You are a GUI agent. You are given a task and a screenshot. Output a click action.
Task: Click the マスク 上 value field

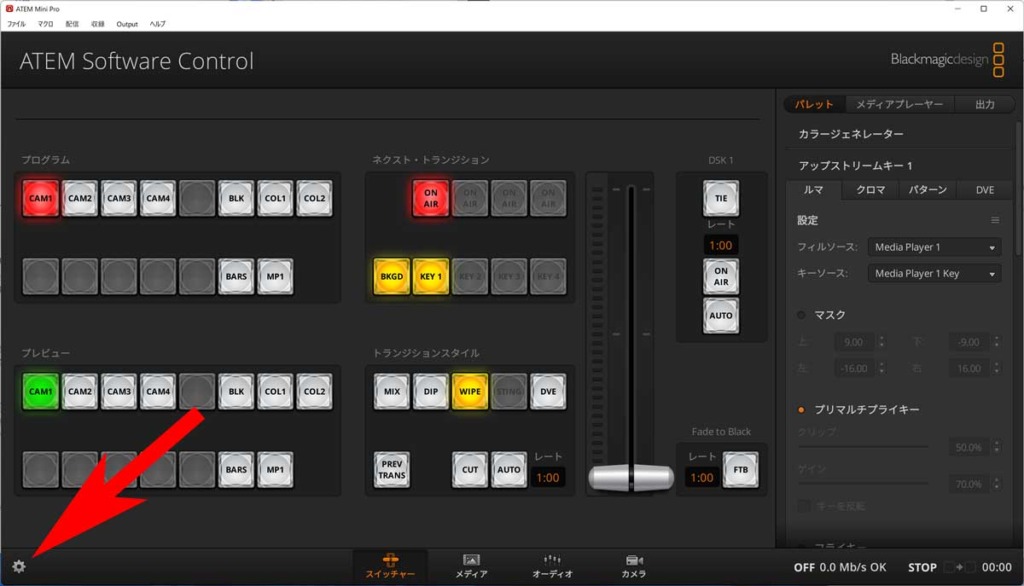pos(855,342)
